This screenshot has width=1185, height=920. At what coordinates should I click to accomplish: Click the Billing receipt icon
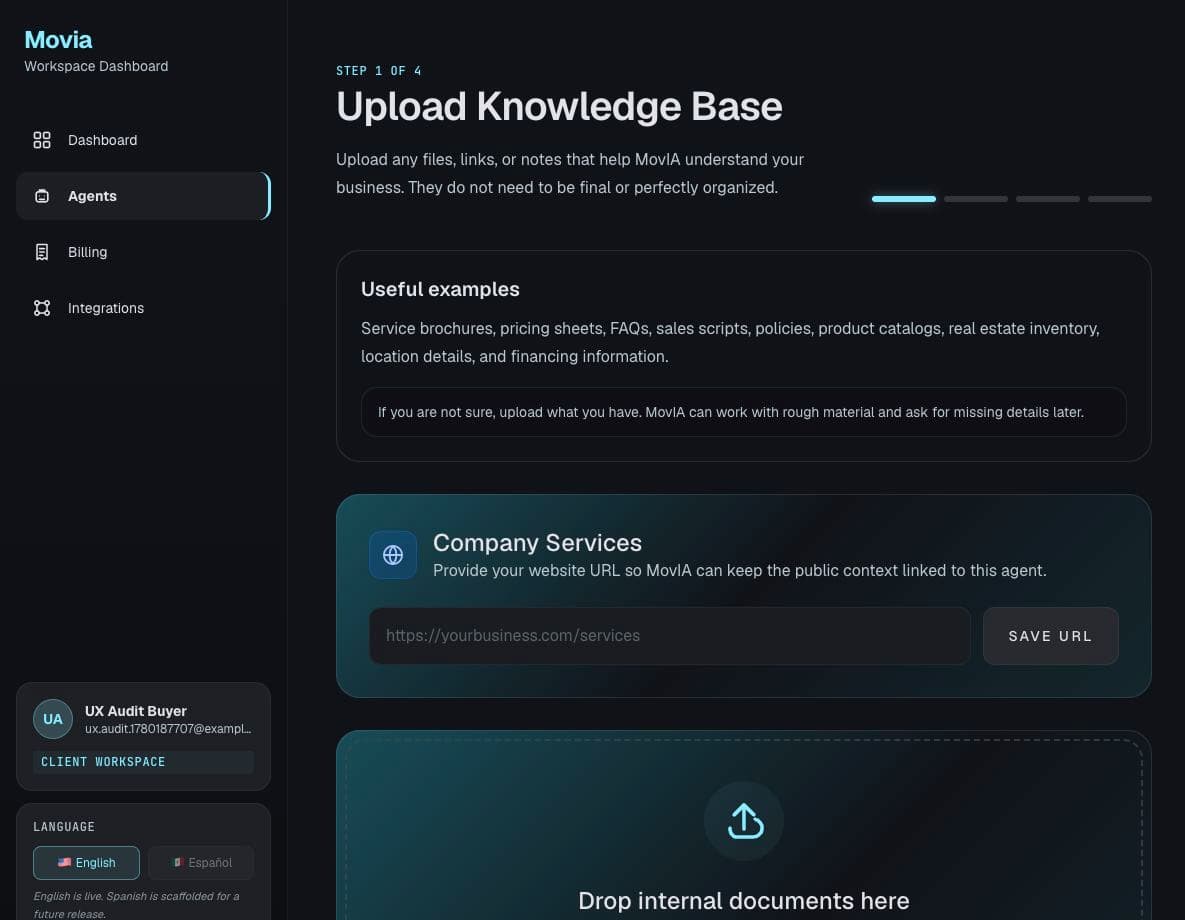[x=42, y=252]
